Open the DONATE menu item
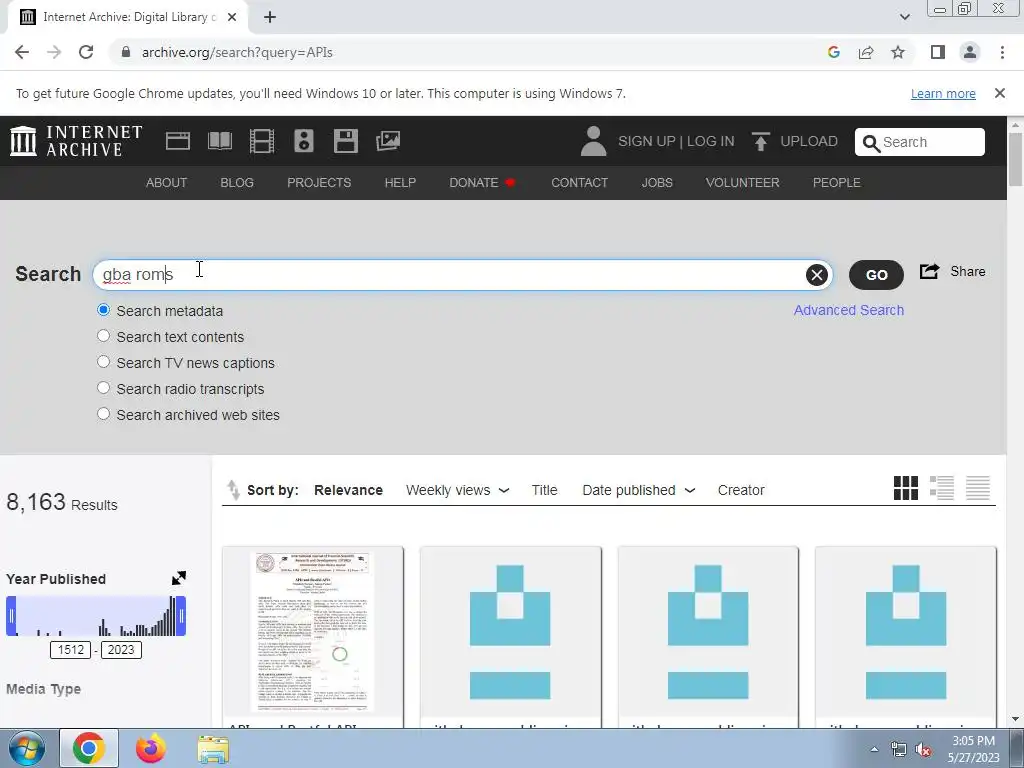Screen dimensions: 1024x768 (x=482, y=183)
